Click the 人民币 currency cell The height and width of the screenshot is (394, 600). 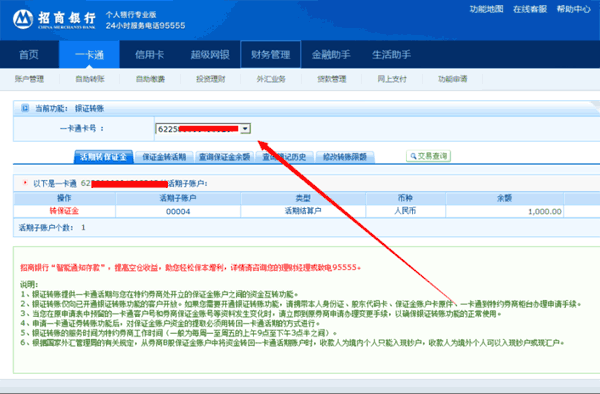click(x=406, y=211)
